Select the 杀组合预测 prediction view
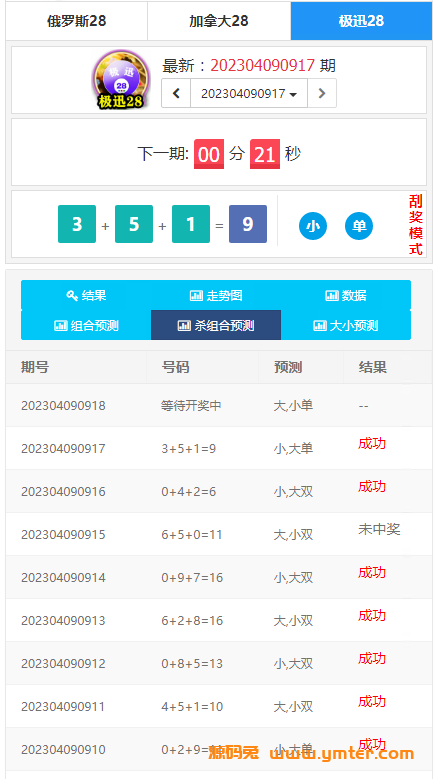The image size is (434, 779). coord(216,325)
